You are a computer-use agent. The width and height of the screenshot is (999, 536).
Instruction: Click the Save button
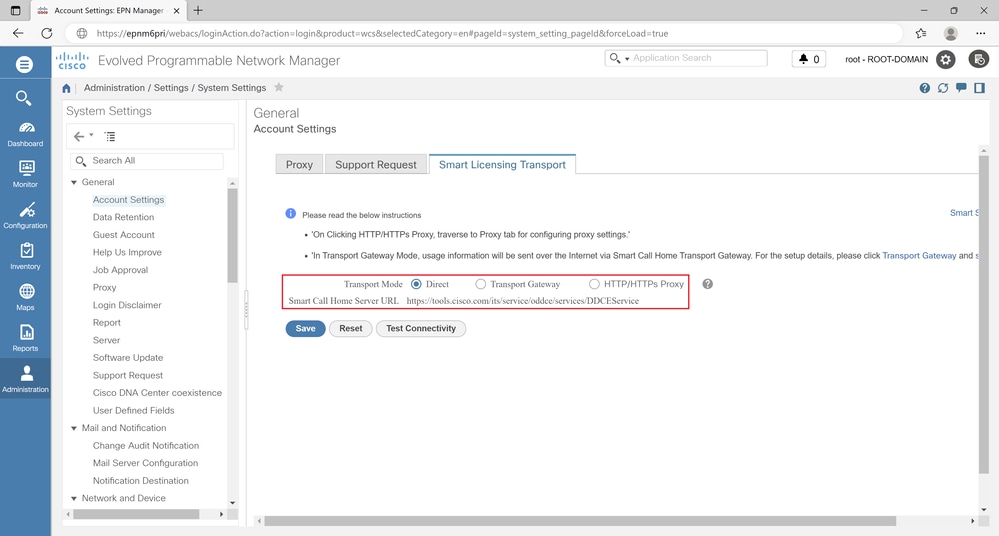point(305,328)
